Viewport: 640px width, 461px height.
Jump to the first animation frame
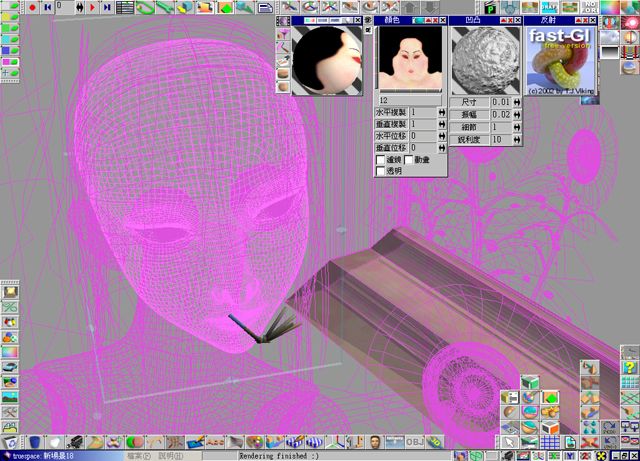[46, 6]
